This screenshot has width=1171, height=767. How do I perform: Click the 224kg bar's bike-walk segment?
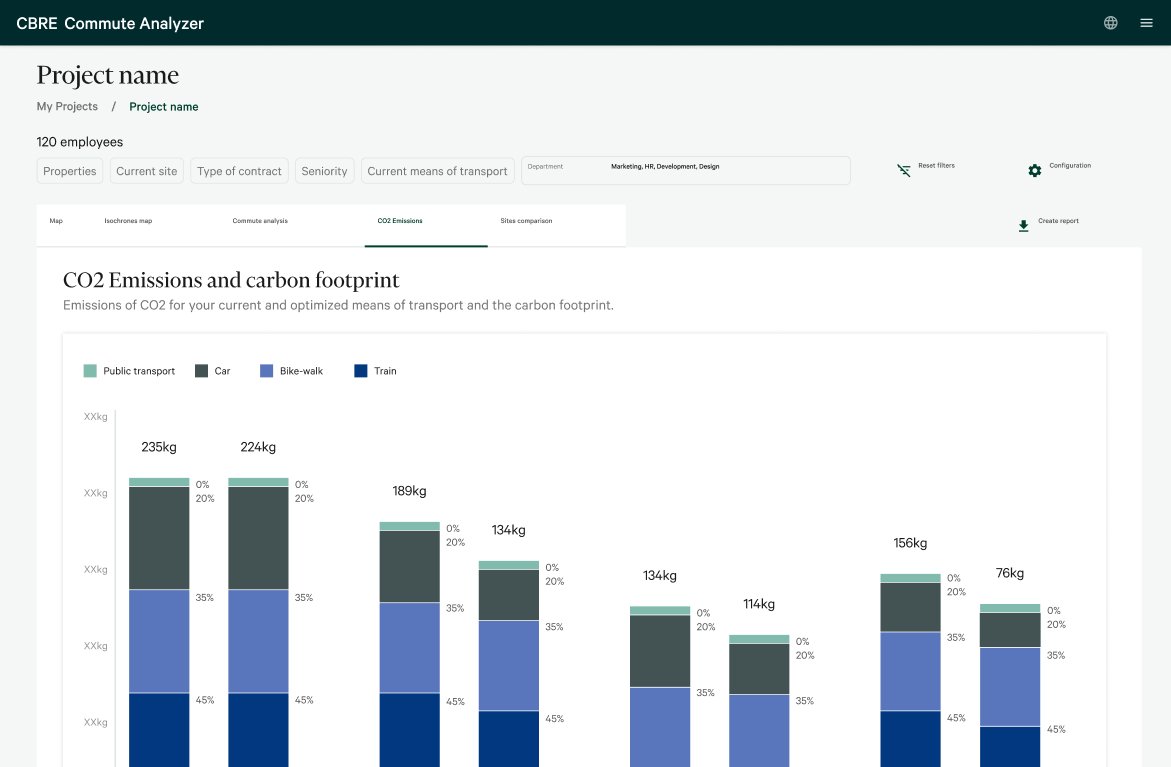pyautogui.click(x=258, y=642)
